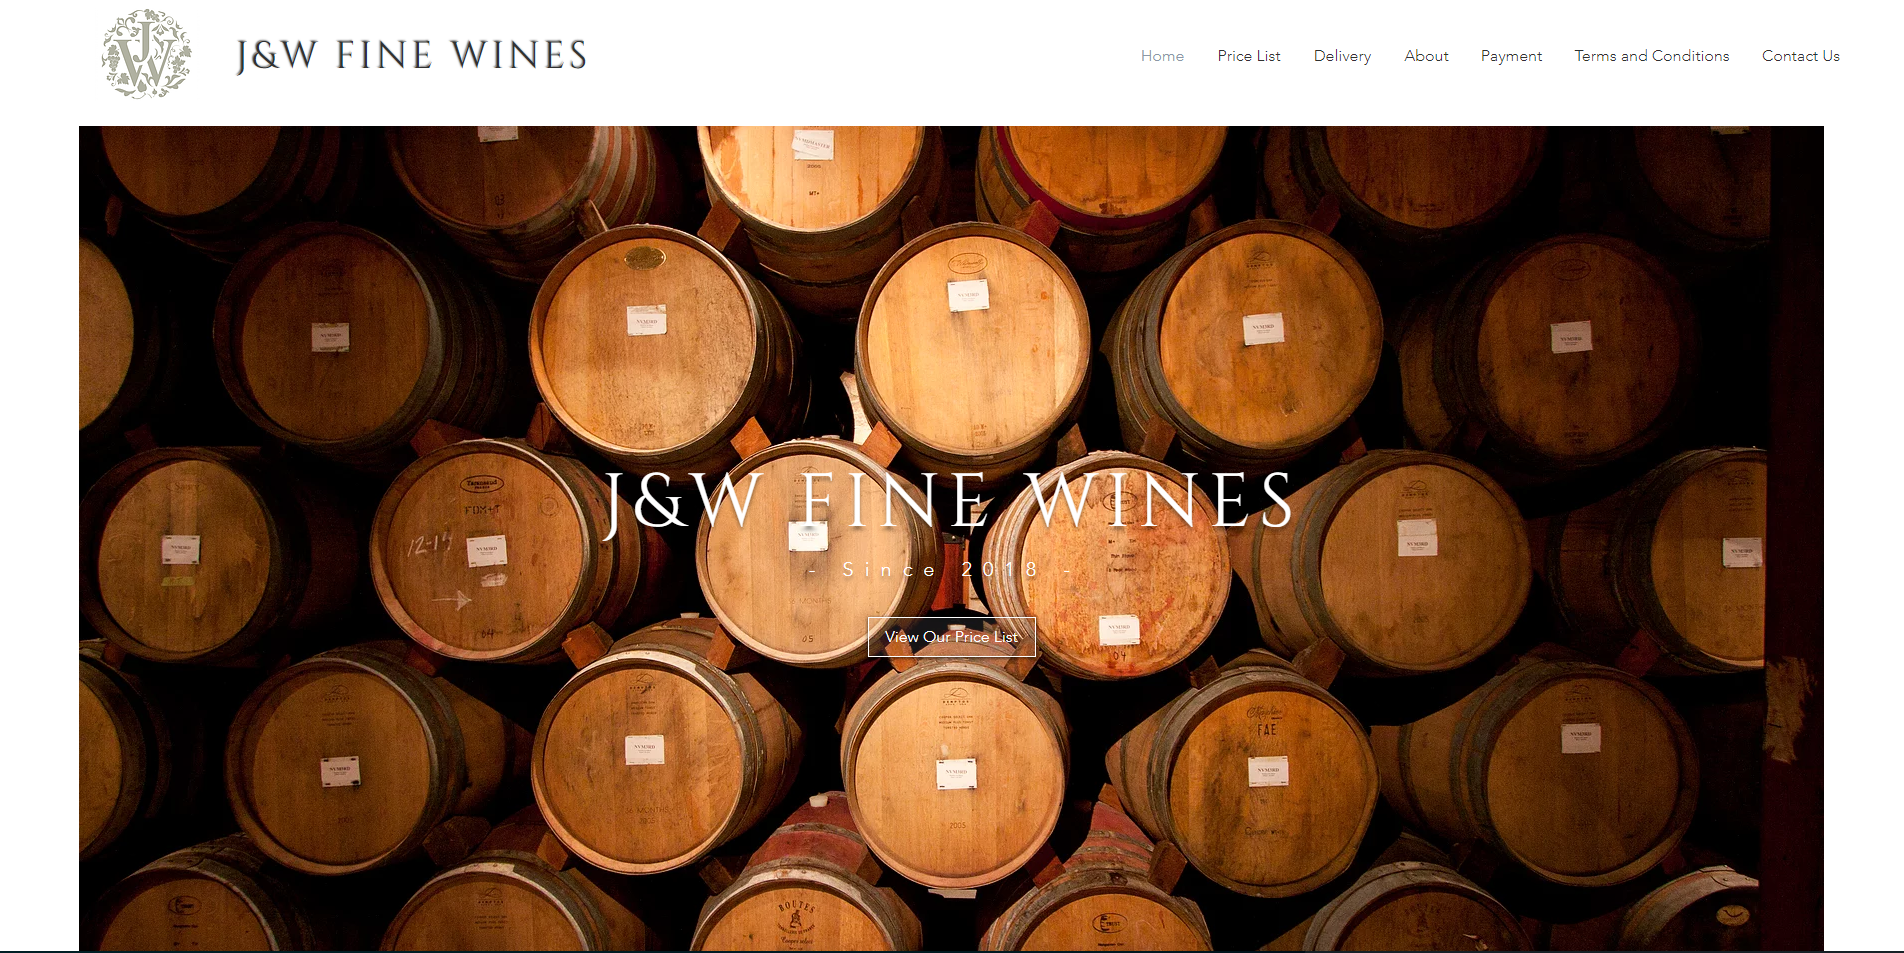Click the chalk arrow drawn on barrel
This screenshot has width=1904, height=953.
point(451,599)
